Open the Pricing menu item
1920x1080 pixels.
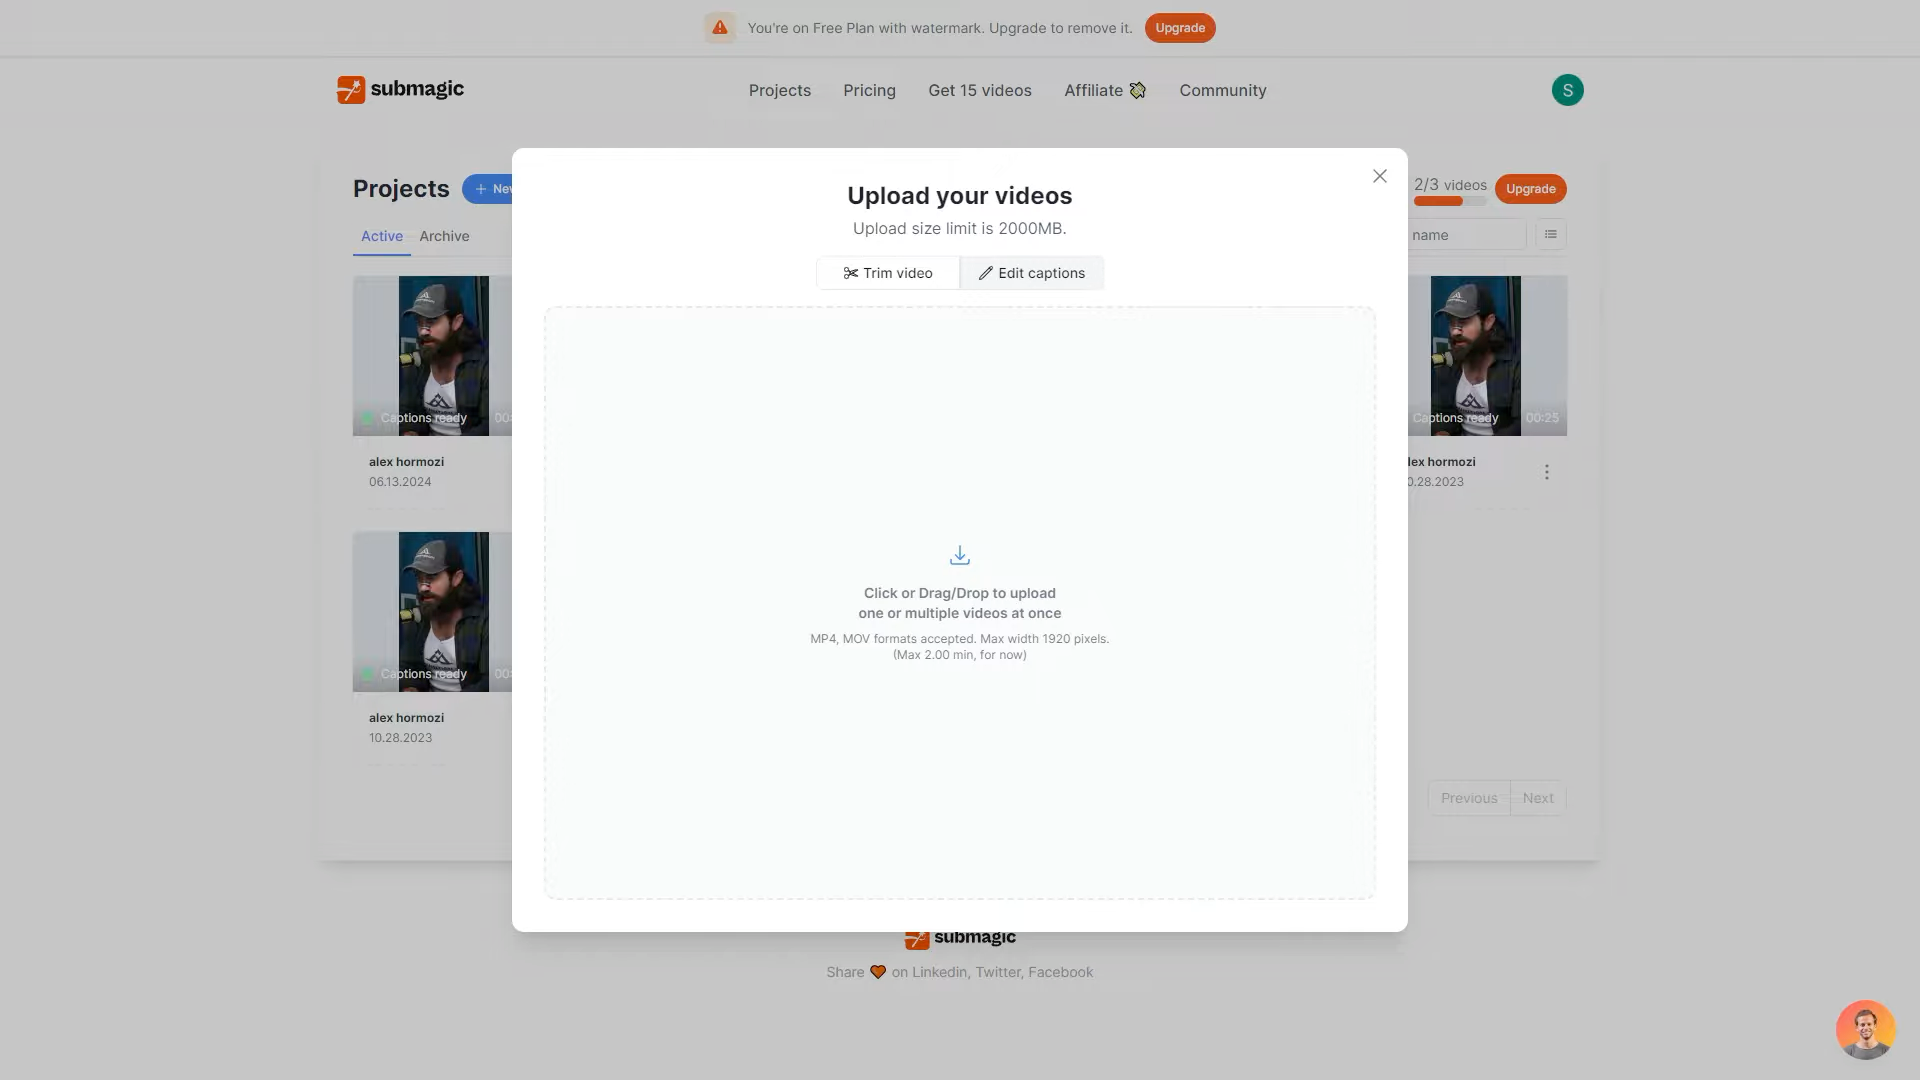pos(869,90)
